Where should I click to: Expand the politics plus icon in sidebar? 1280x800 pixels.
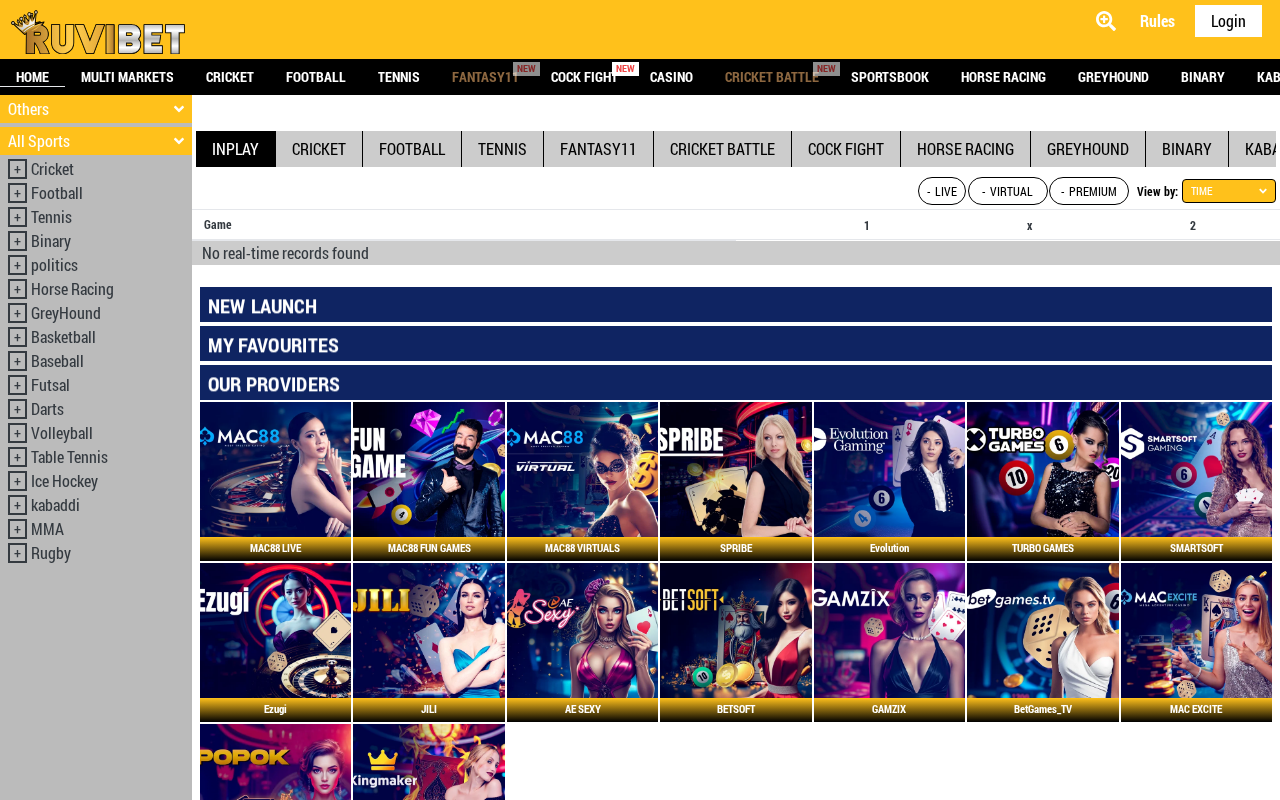pos(17,265)
